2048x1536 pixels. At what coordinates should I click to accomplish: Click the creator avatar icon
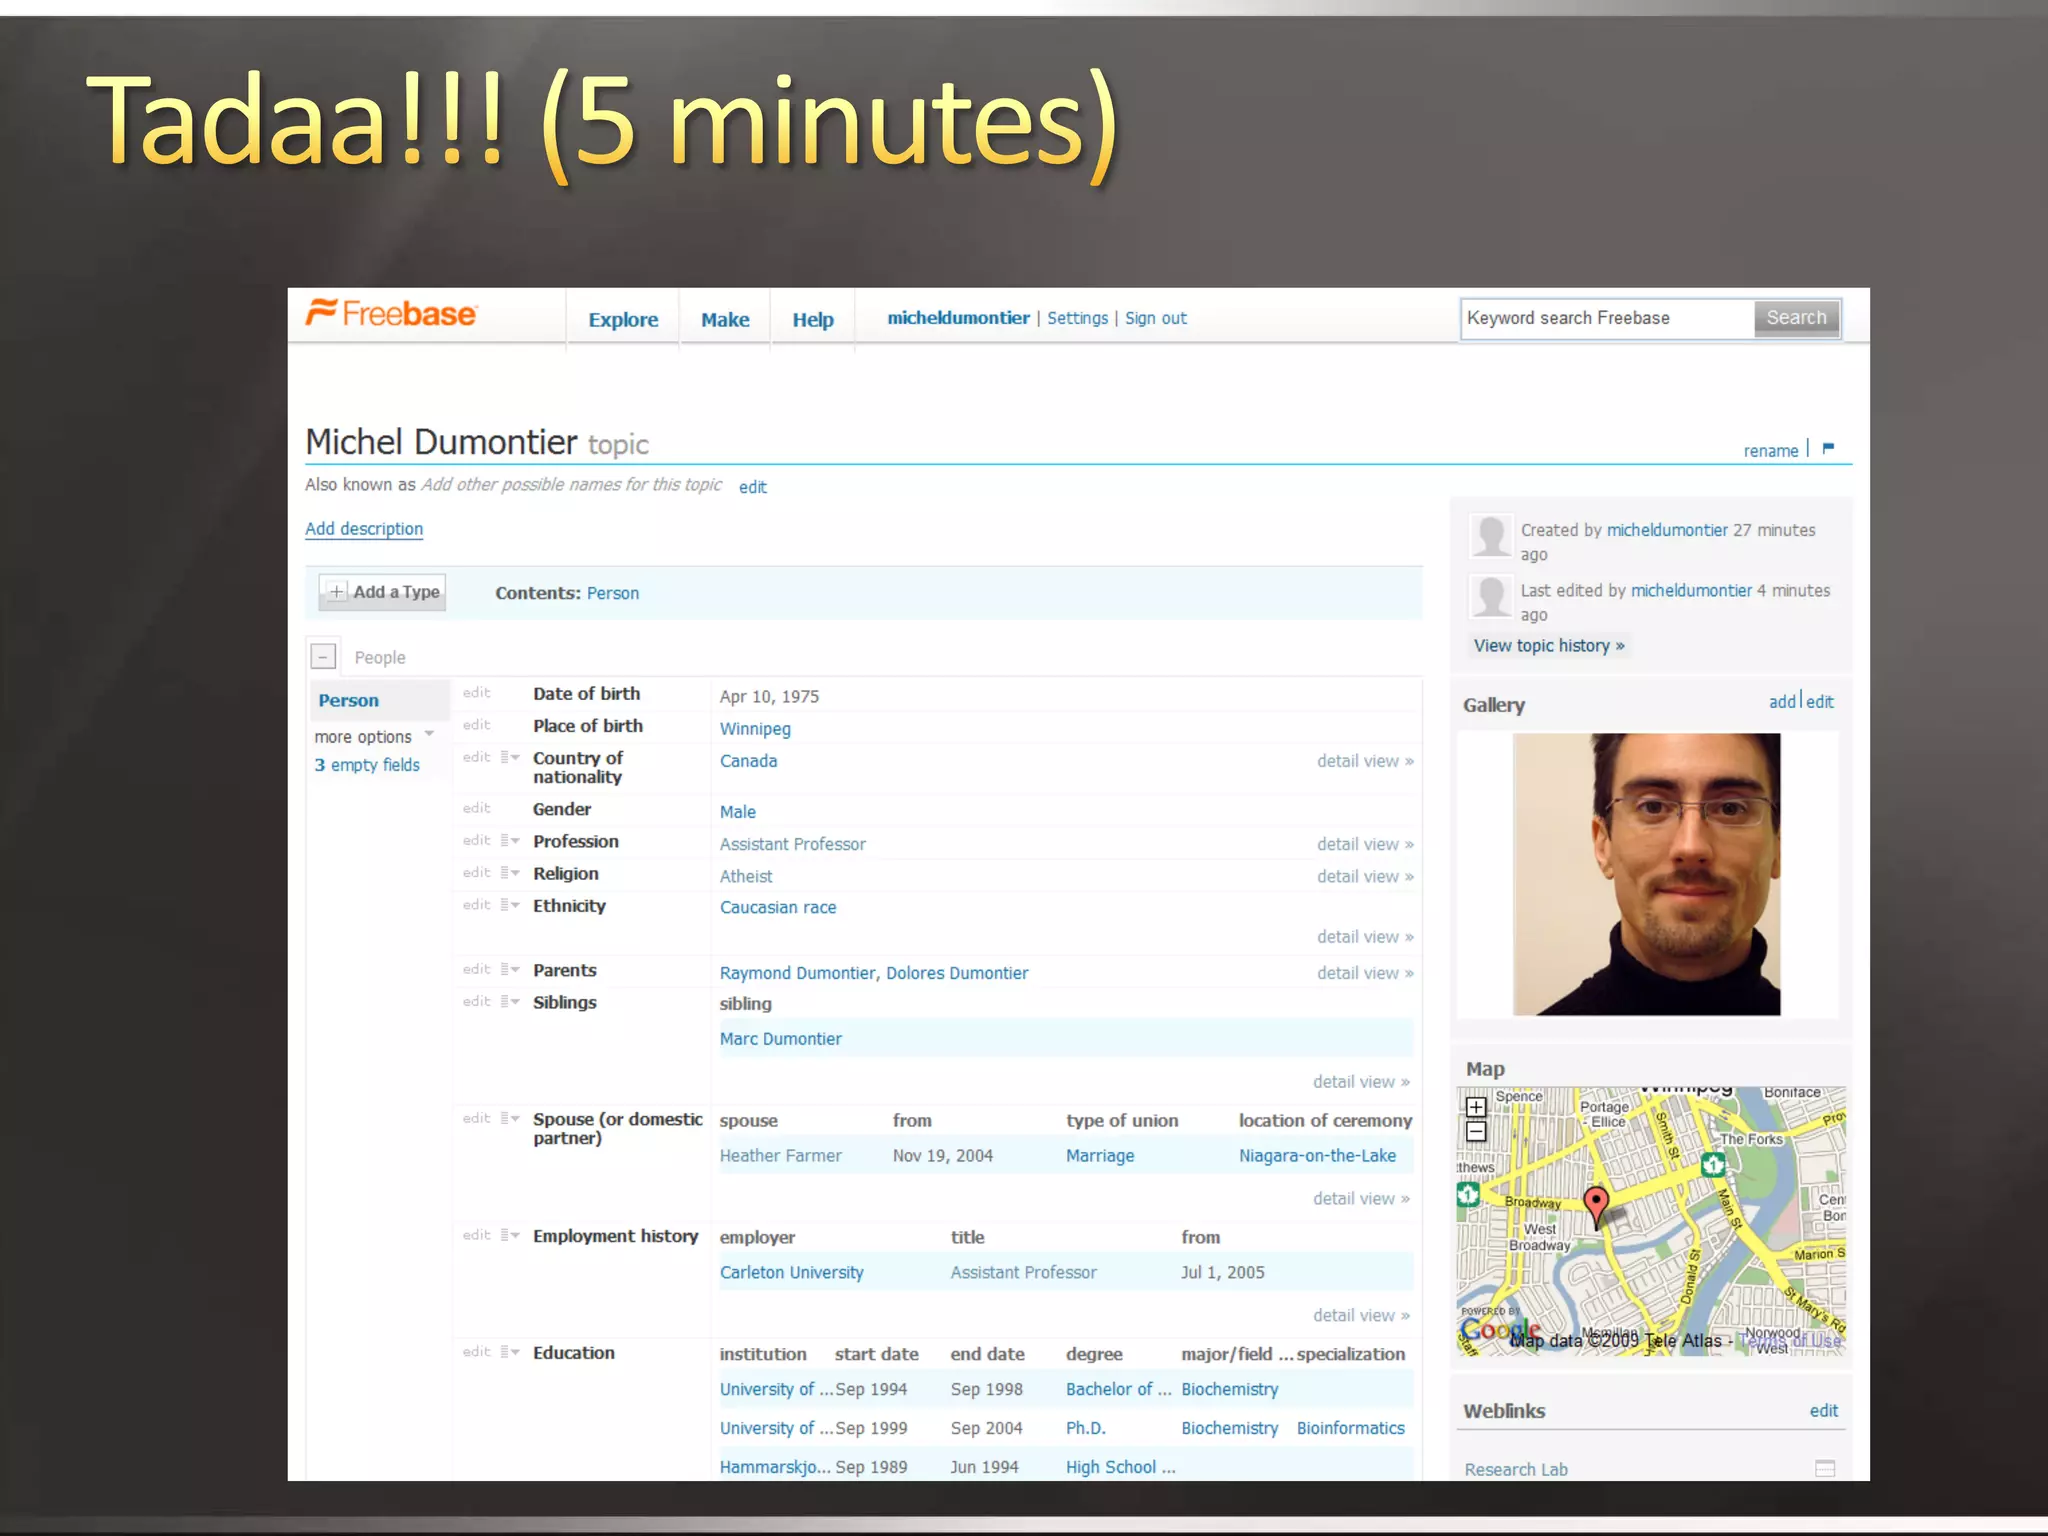click(x=1491, y=536)
